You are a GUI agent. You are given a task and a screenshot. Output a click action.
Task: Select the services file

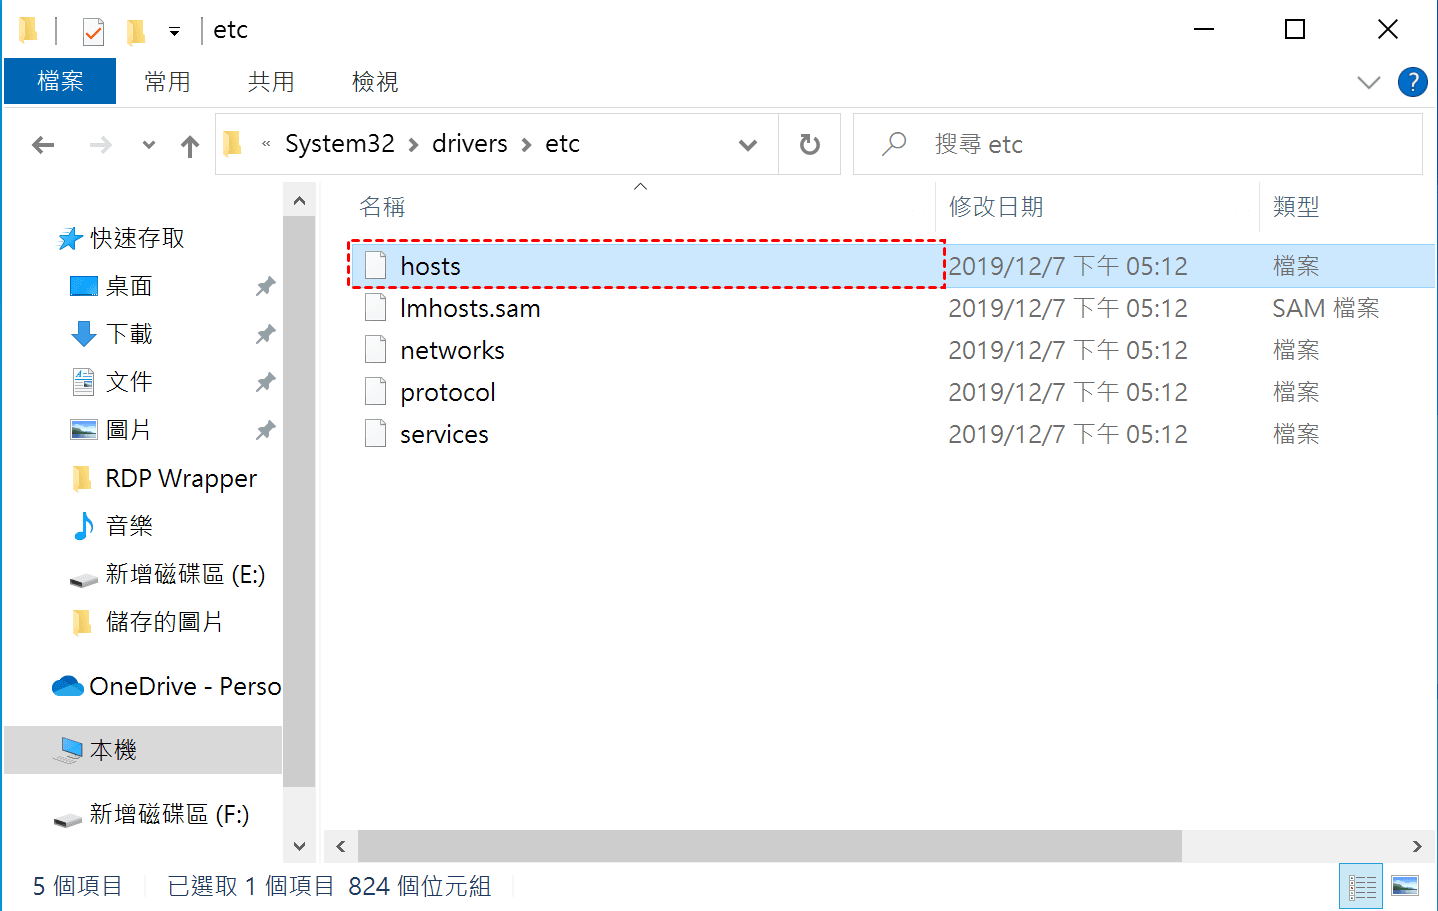click(892, 434)
